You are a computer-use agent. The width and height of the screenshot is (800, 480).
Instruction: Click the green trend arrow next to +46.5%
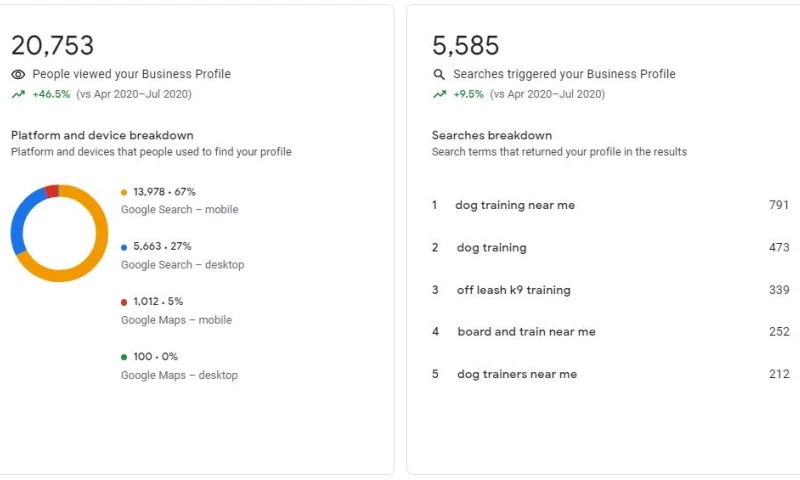click(18, 94)
